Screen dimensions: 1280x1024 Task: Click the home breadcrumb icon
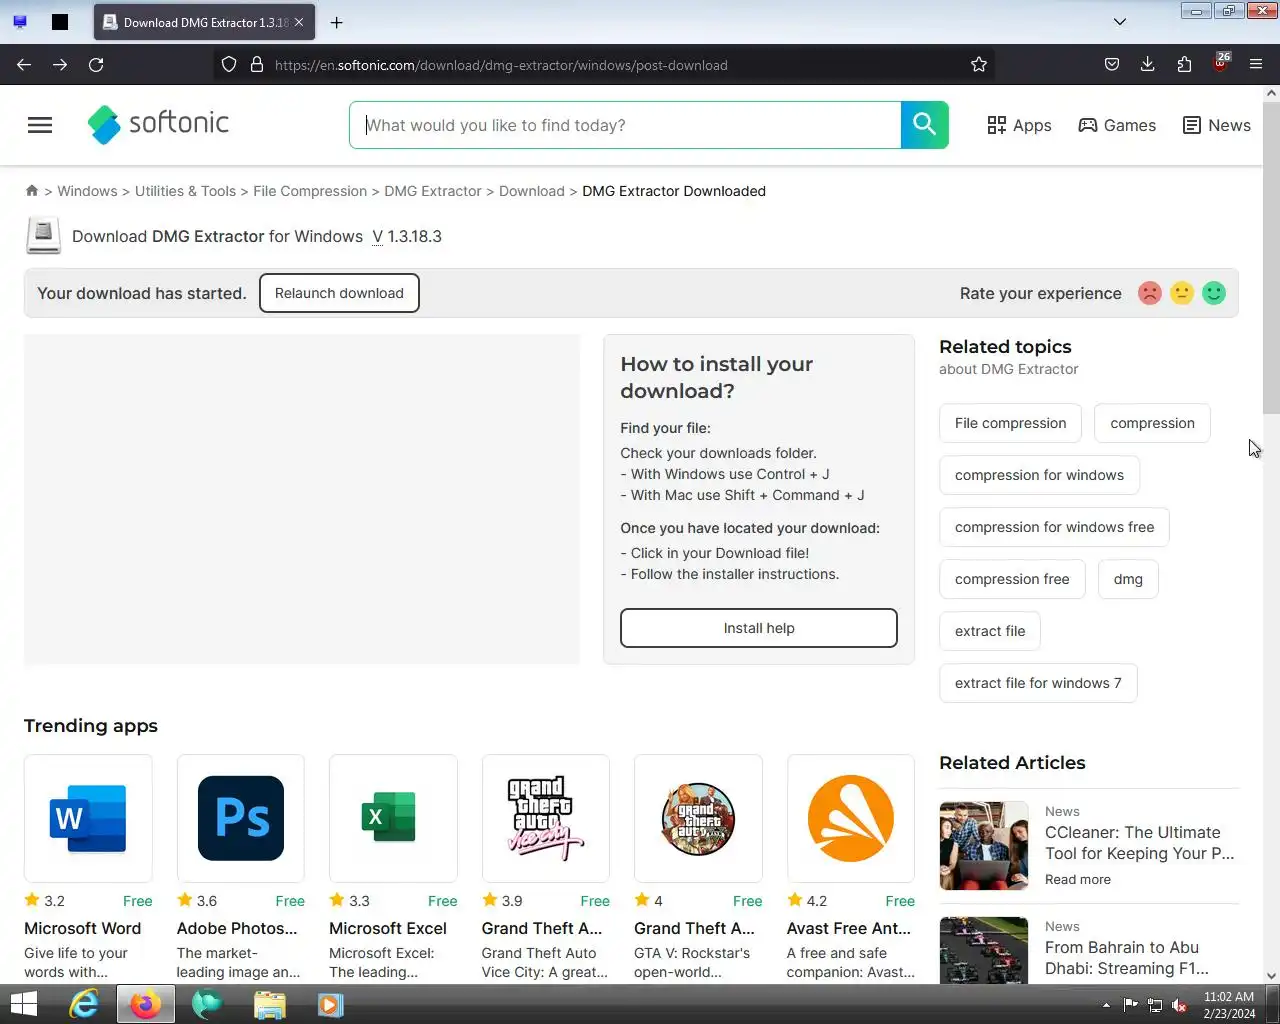pos(32,191)
